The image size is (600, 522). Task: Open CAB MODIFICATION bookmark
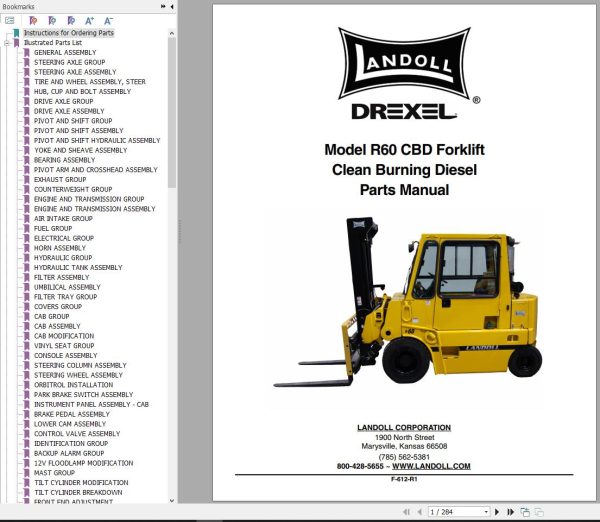pos(64,336)
